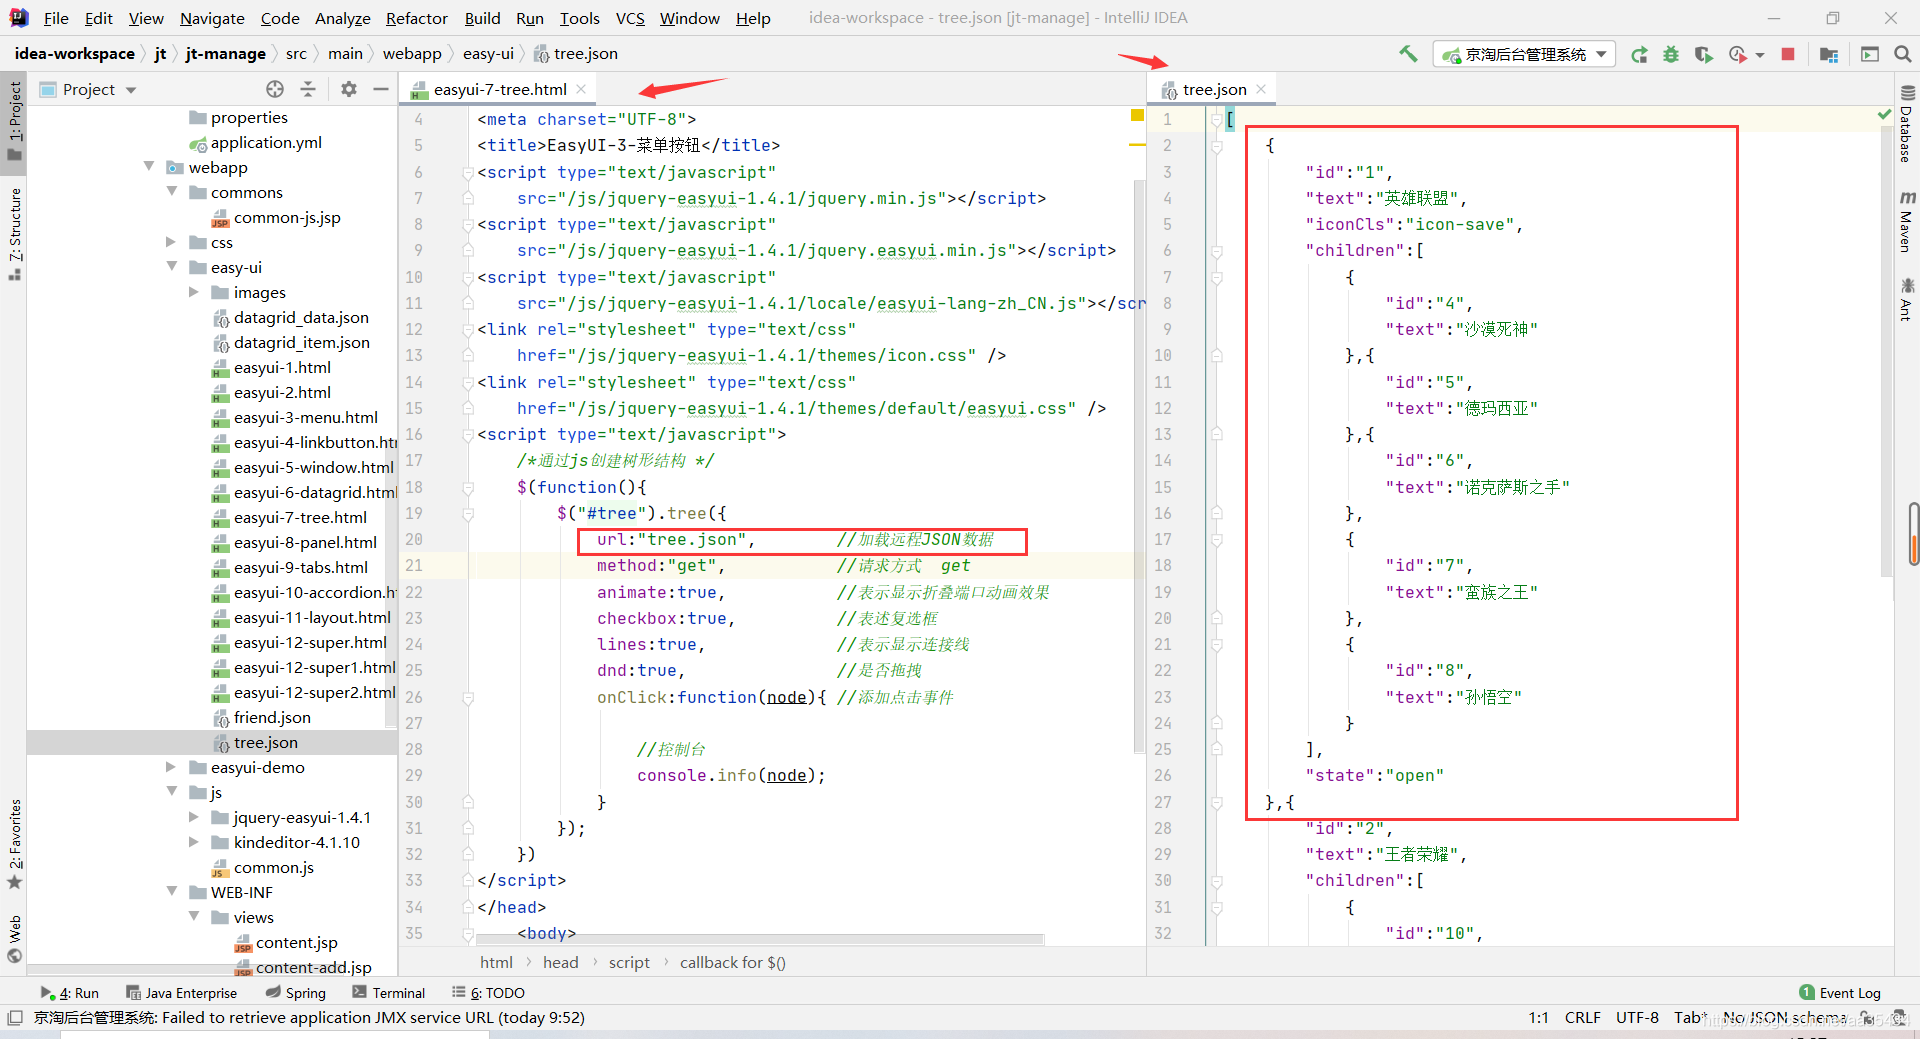Switch to tree.json editor tab
Image resolution: width=1920 pixels, height=1039 pixels.
coord(1214,90)
